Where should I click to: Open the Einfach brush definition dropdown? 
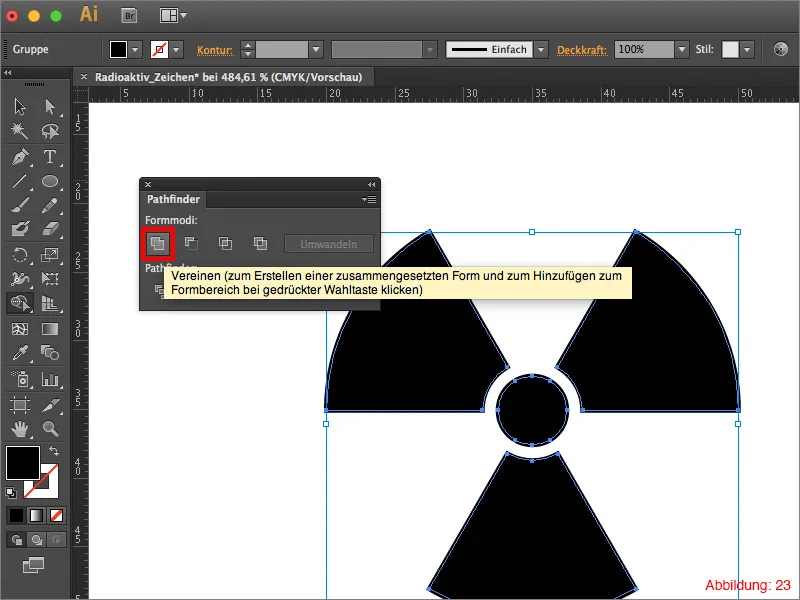(541, 49)
